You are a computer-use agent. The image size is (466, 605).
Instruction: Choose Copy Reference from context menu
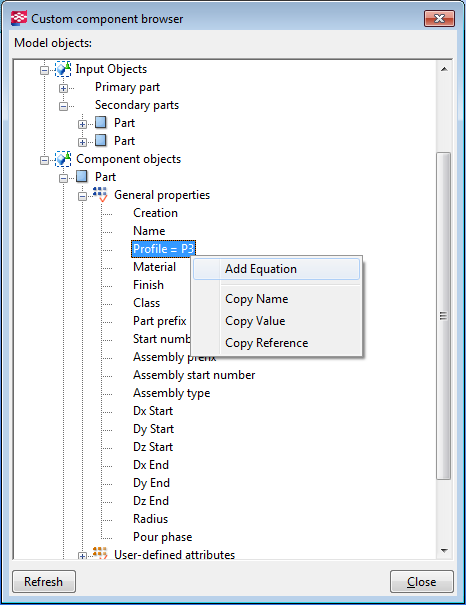tap(276, 343)
